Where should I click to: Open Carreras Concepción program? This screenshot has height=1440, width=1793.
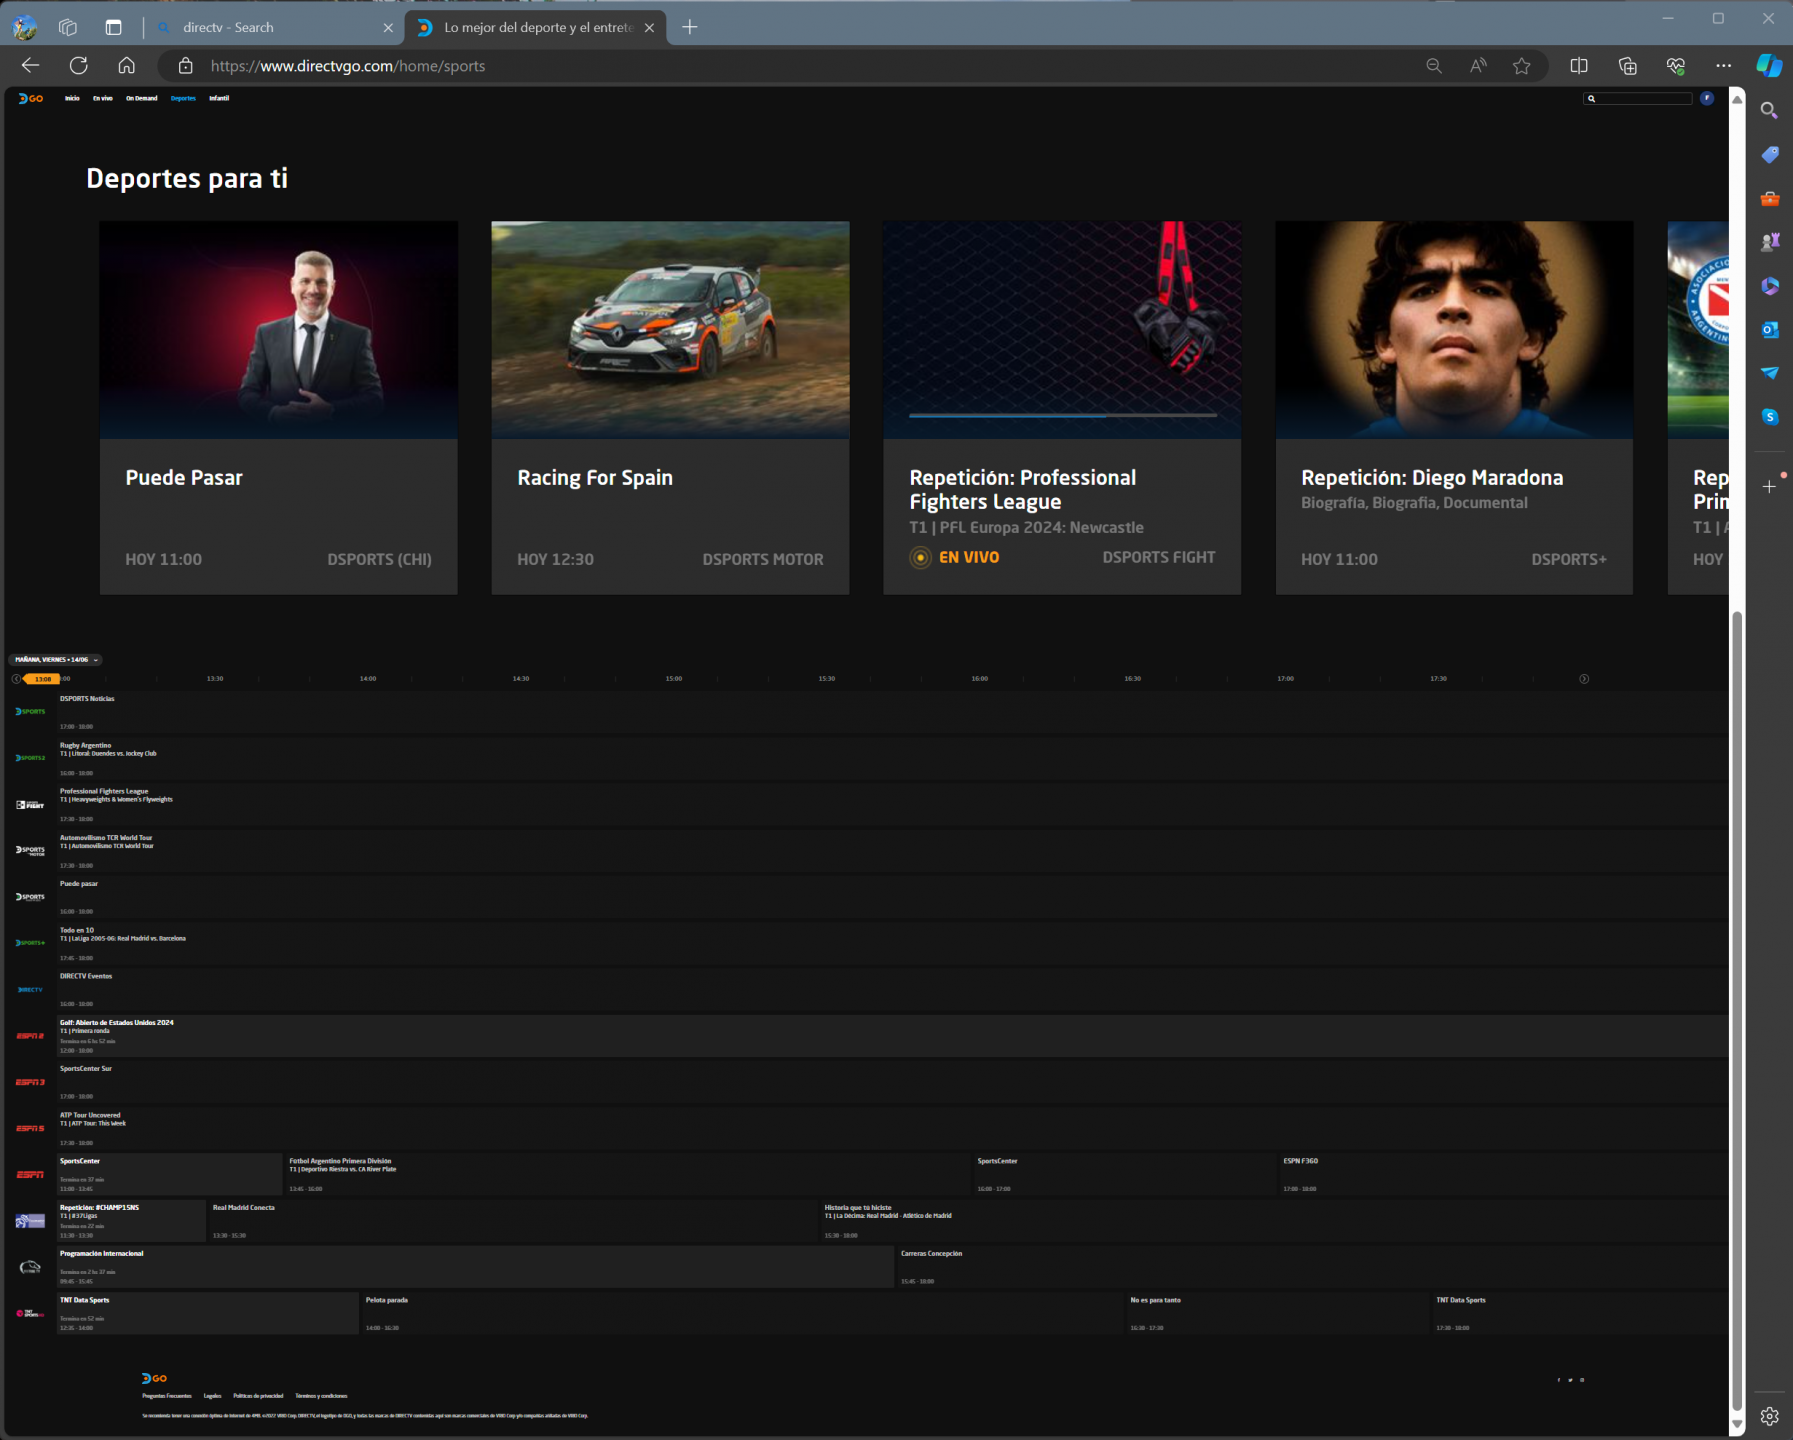coord(1312,1267)
